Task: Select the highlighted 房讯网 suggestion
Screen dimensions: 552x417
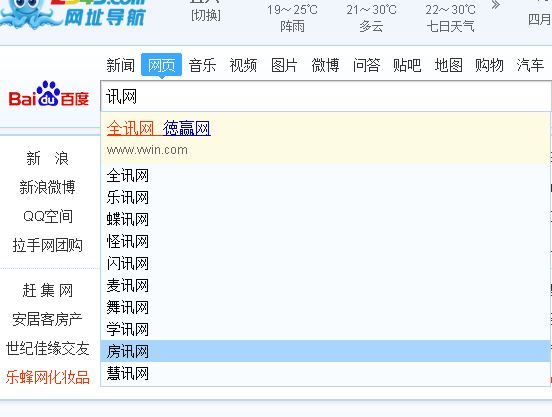Action: coord(325,351)
